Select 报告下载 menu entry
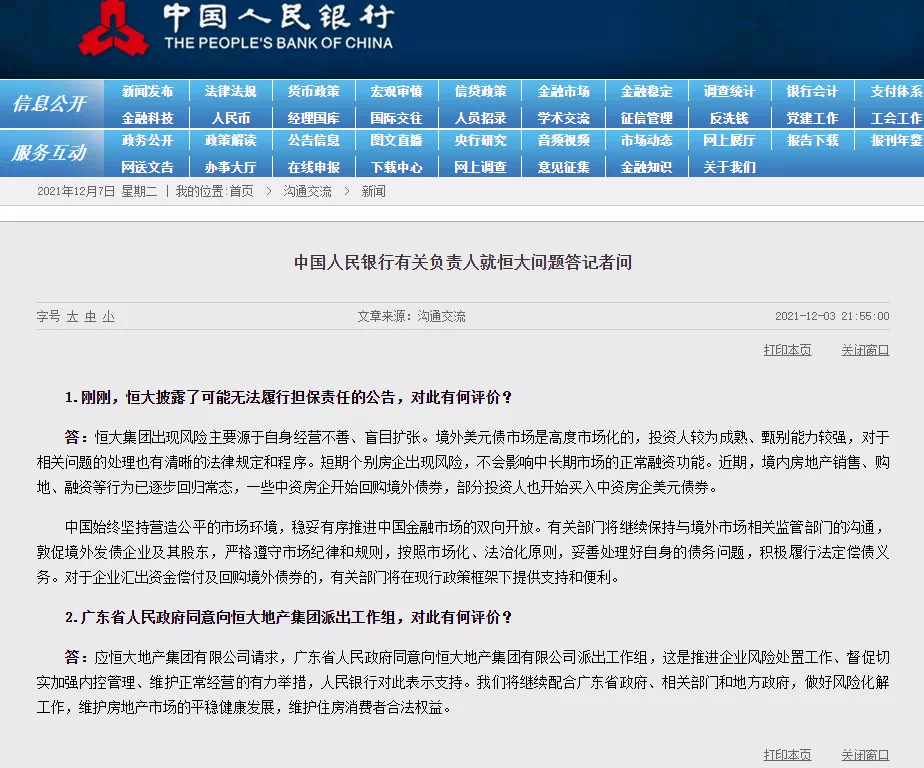The height and width of the screenshot is (768, 924). click(812, 140)
